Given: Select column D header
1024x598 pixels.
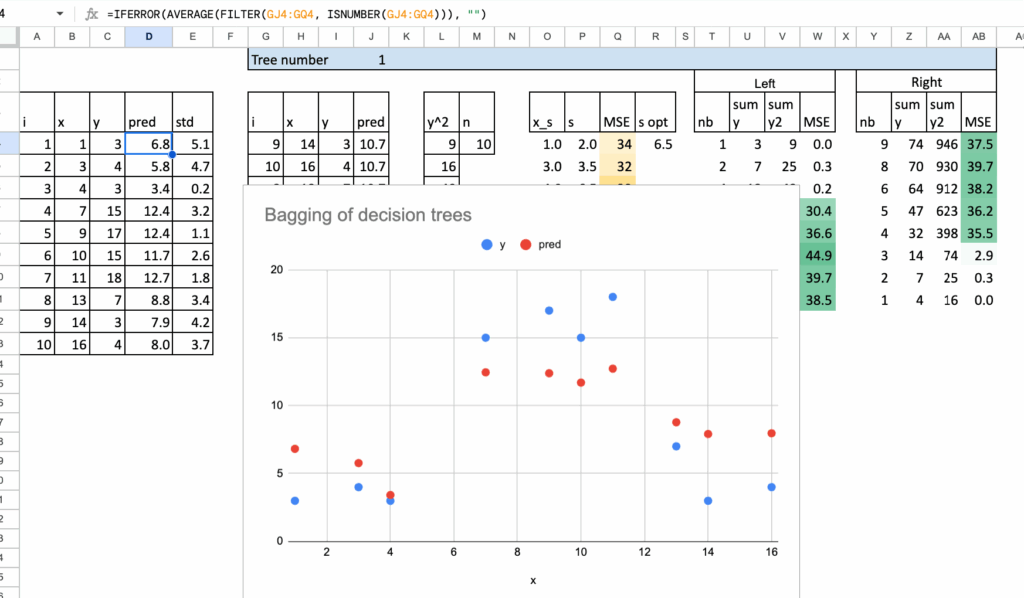Looking at the screenshot, I should pyautogui.click(x=149, y=37).
